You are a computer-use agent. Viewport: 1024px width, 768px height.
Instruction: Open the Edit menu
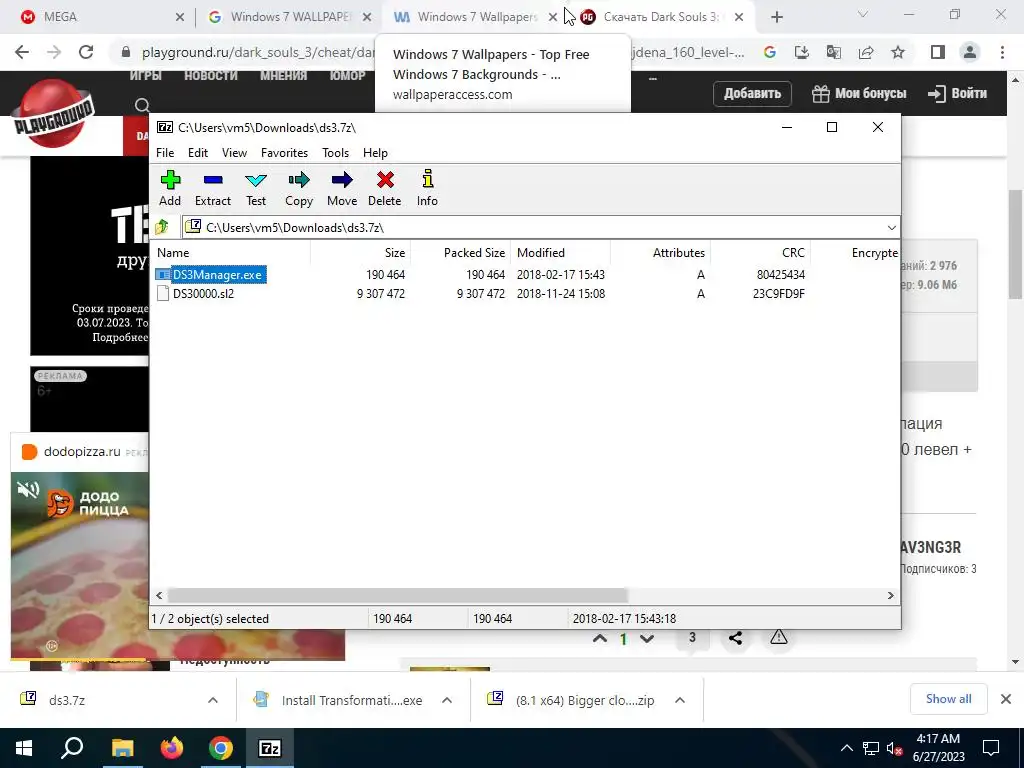click(198, 153)
